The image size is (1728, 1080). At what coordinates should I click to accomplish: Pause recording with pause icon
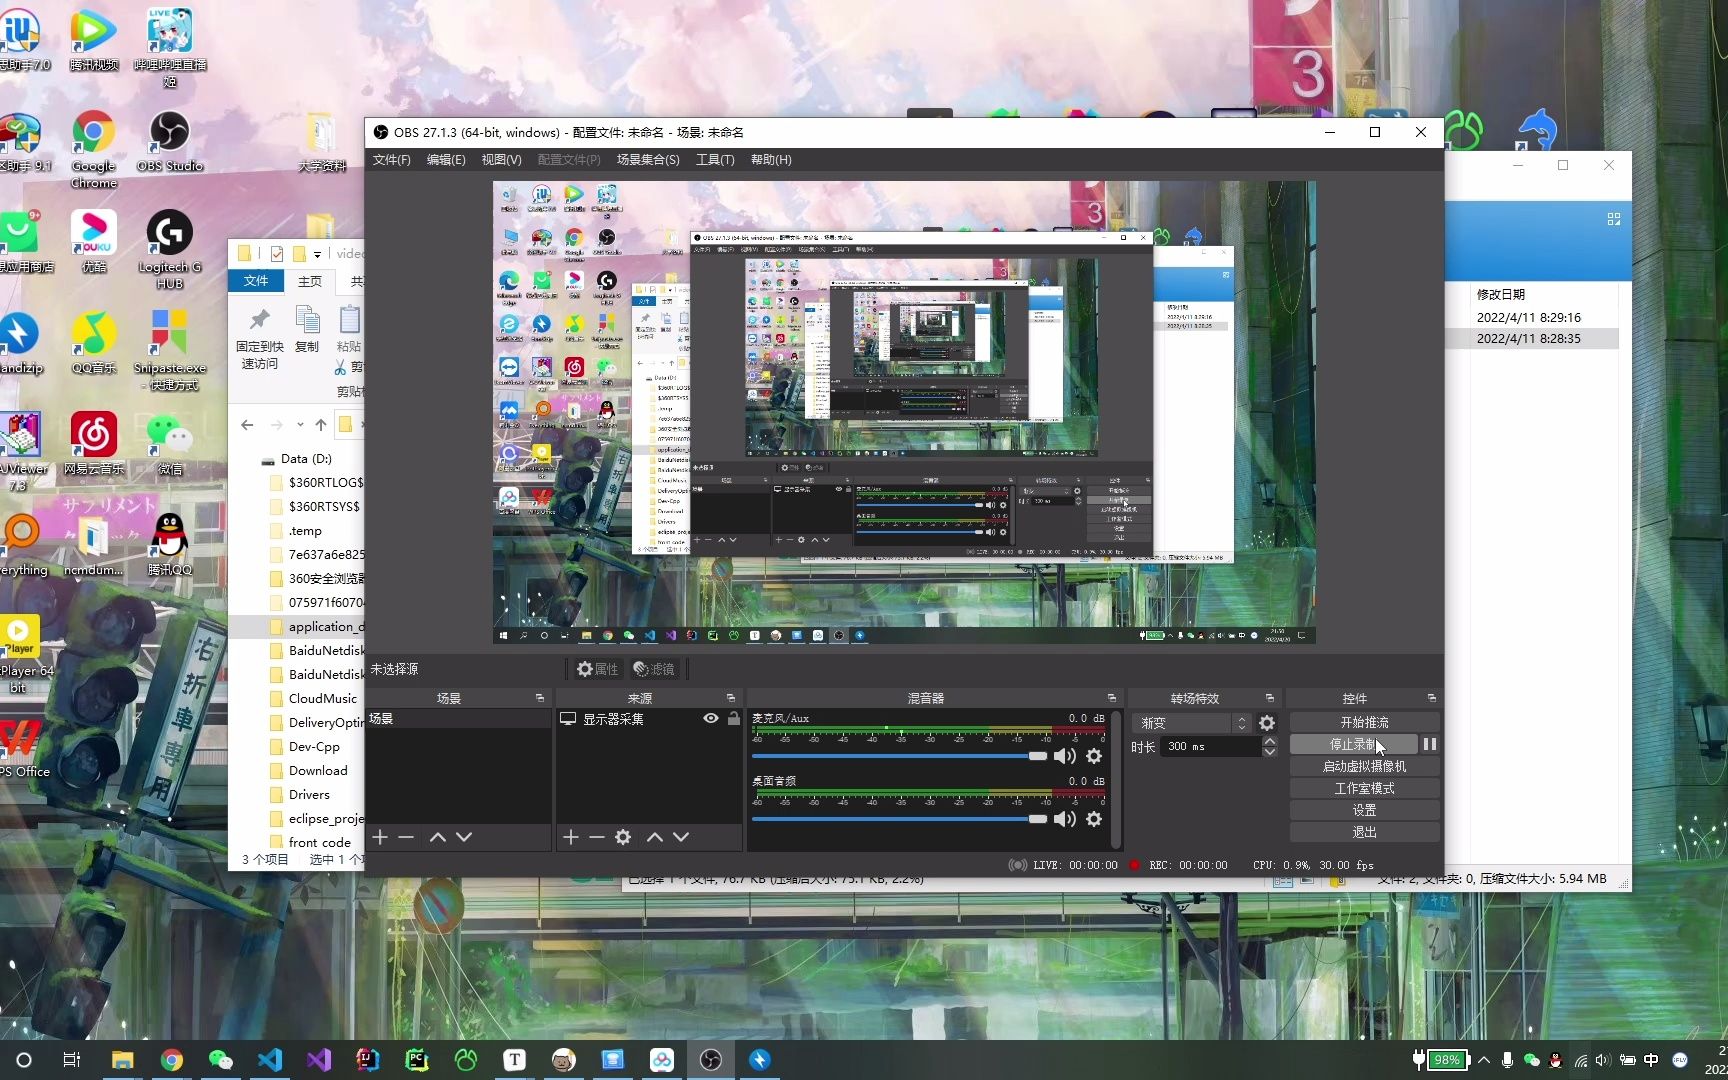coord(1430,744)
